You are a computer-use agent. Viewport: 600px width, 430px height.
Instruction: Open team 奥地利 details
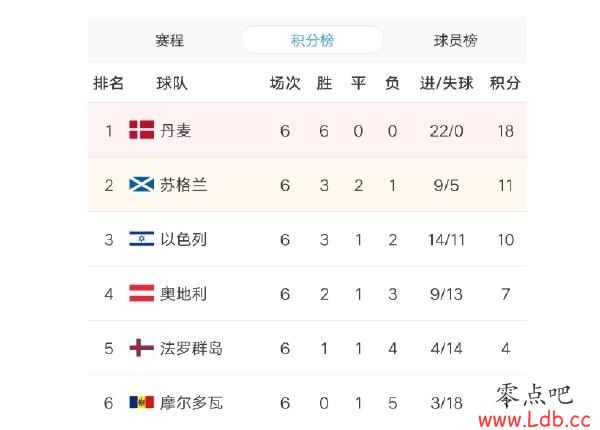(183, 294)
